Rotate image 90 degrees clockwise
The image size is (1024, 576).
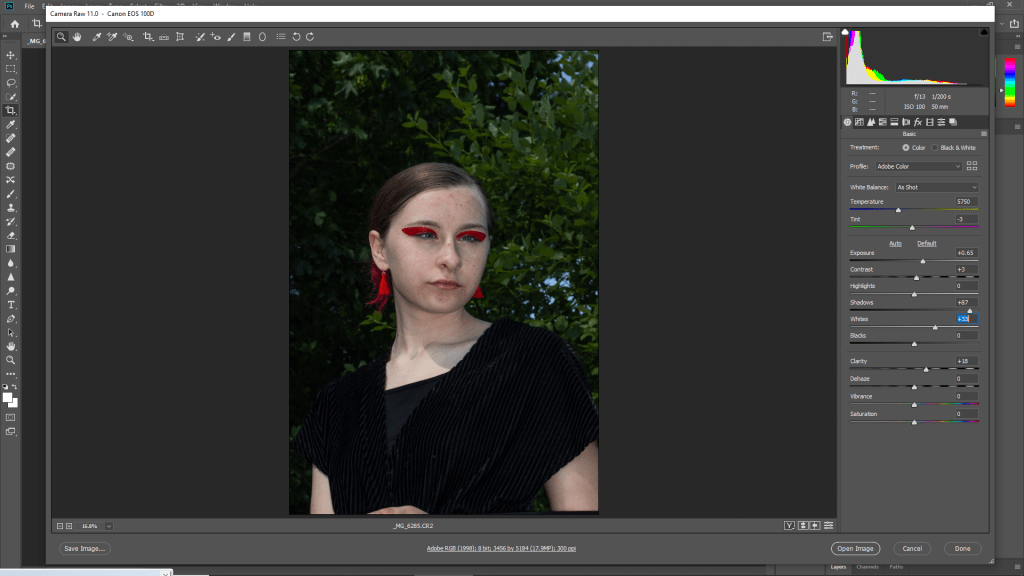tap(310, 37)
